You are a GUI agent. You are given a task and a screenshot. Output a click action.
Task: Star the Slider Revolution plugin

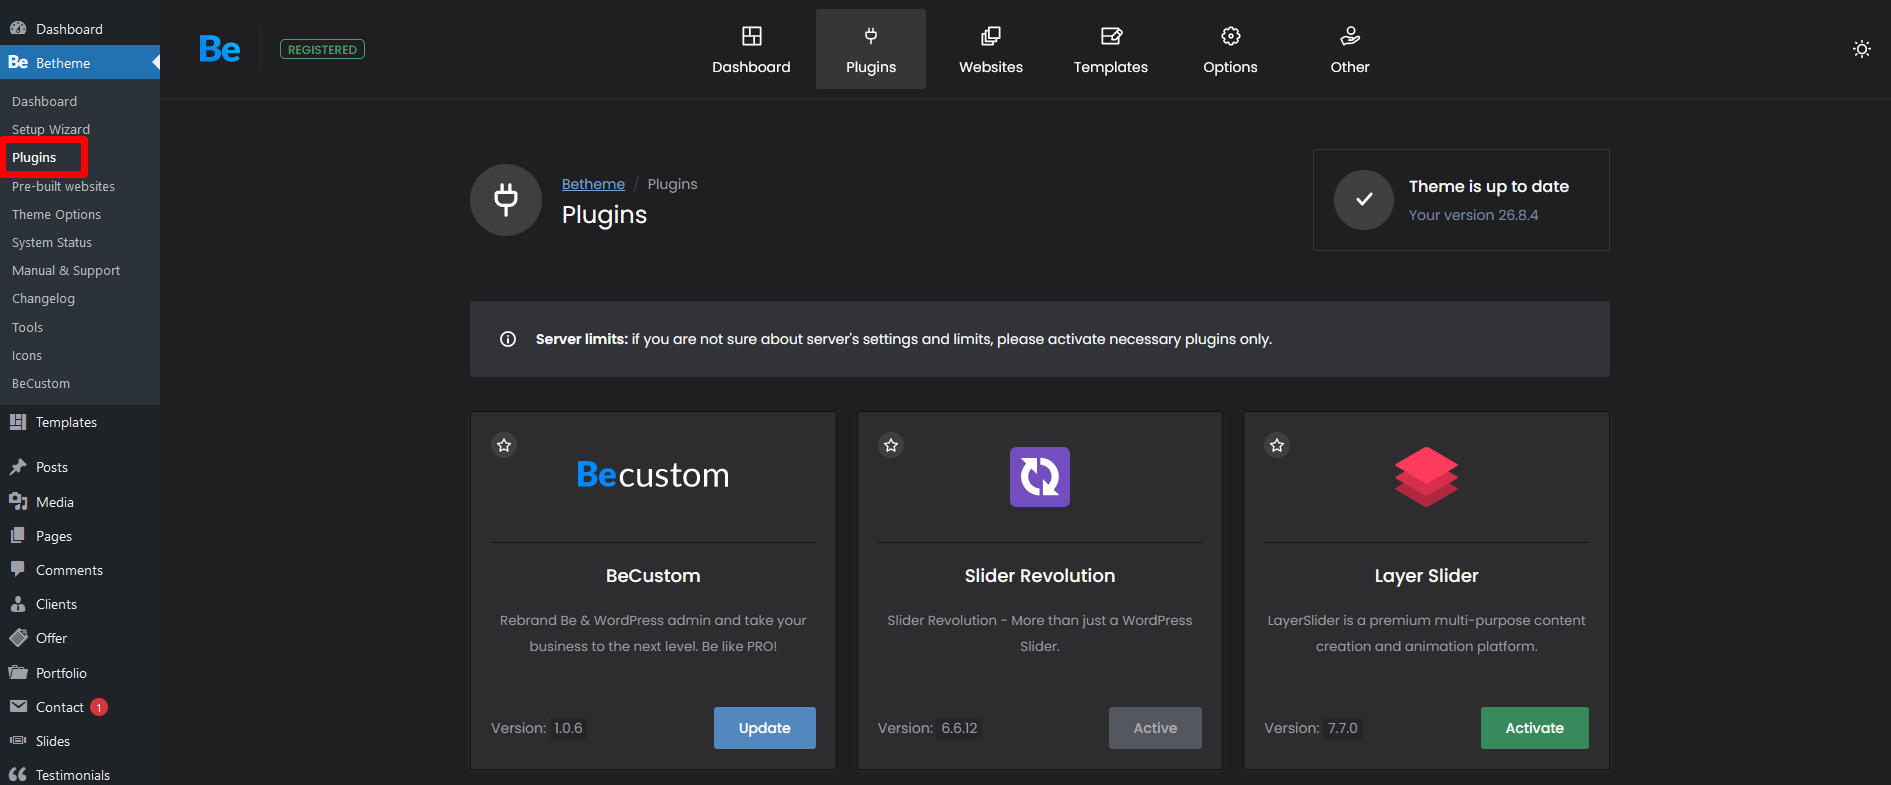(891, 445)
